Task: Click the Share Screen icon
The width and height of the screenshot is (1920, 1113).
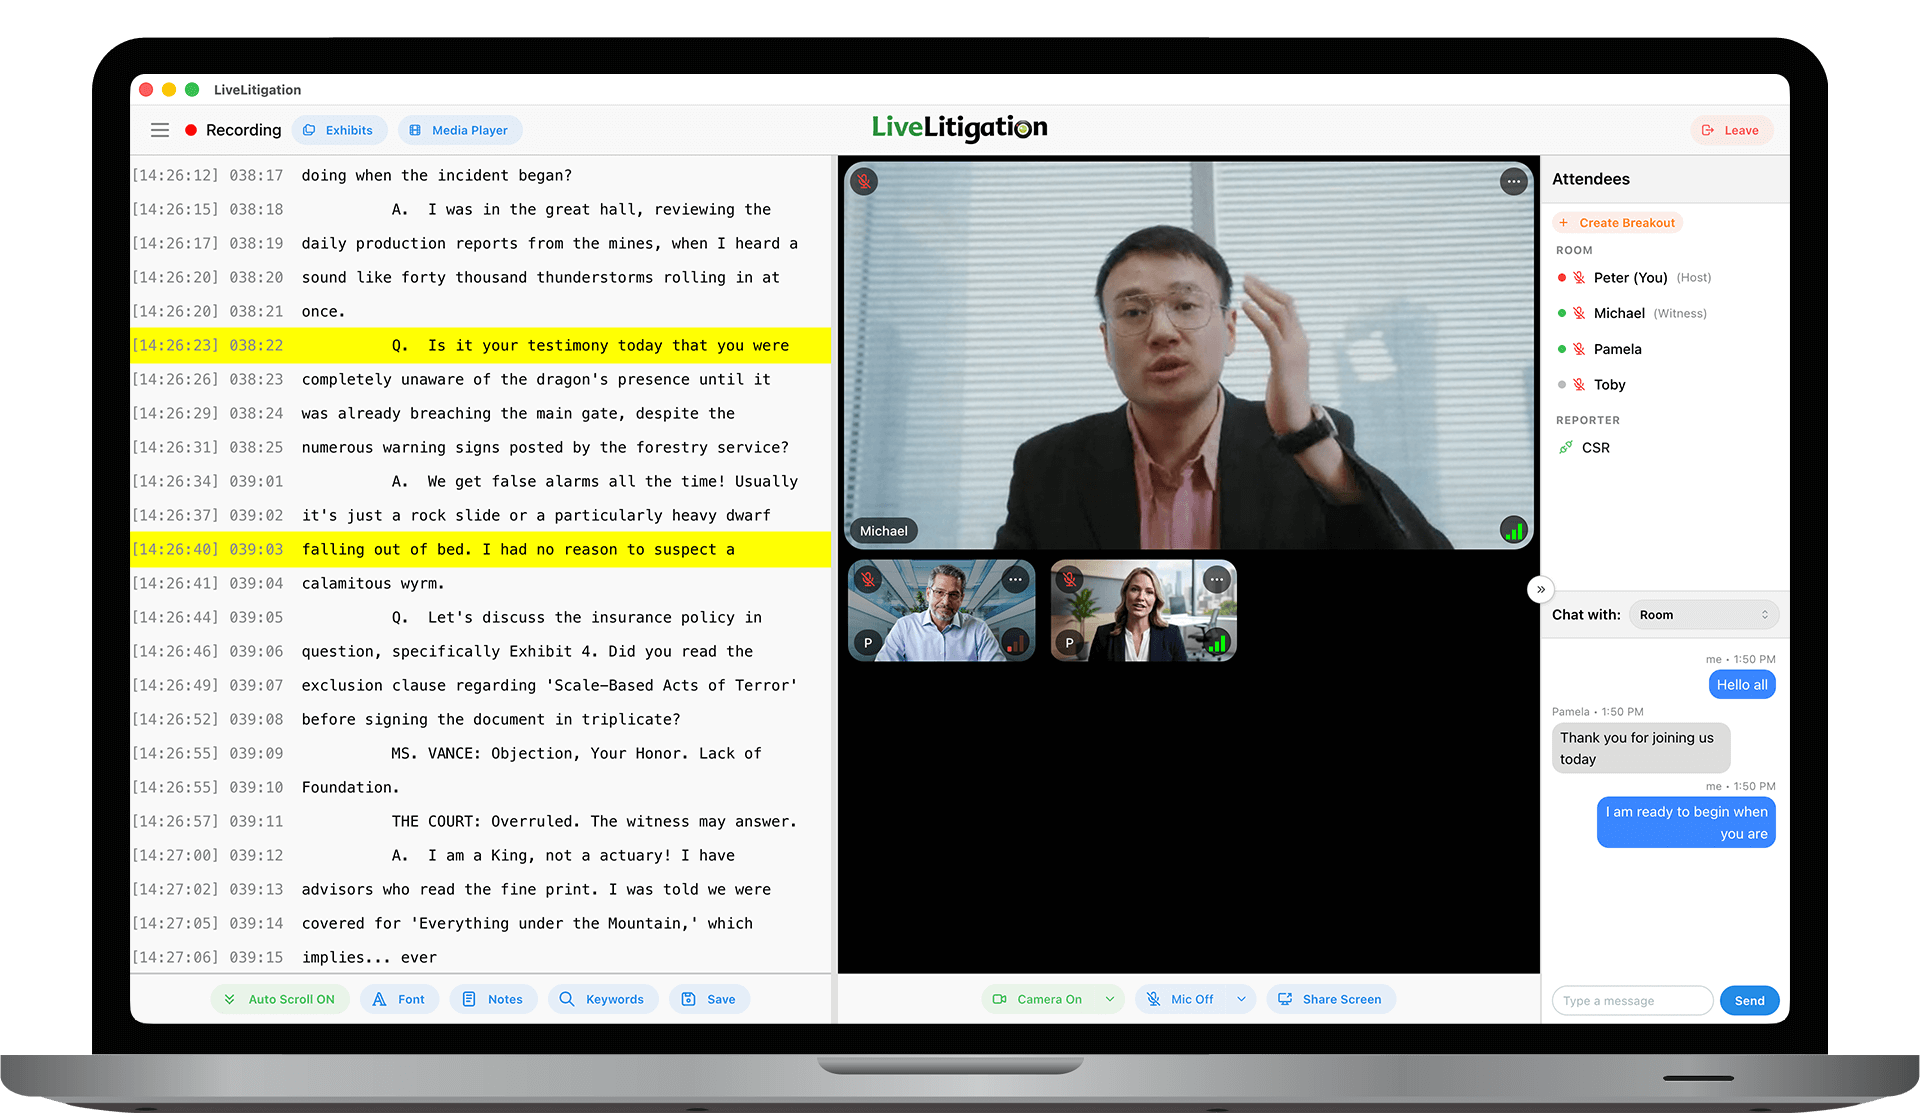Action: point(1285,999)
